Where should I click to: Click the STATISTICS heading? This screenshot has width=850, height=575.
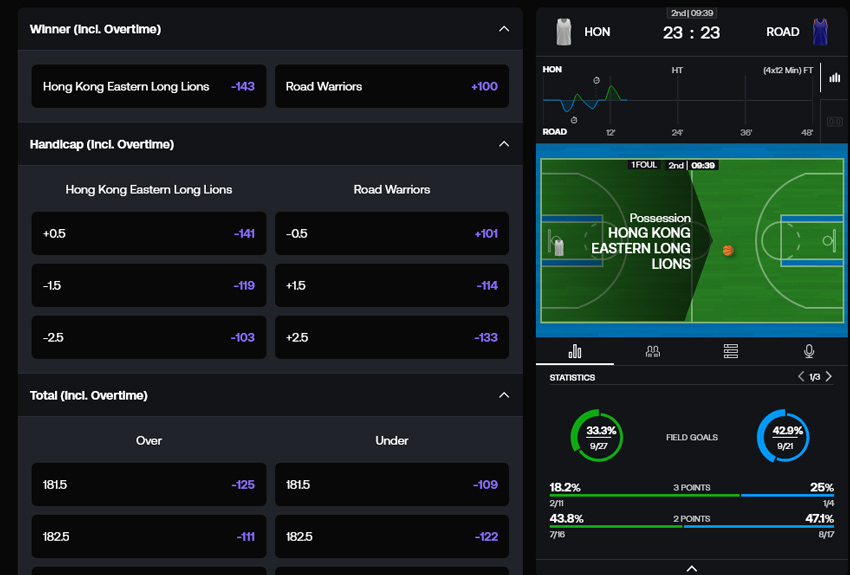point(572,378)
